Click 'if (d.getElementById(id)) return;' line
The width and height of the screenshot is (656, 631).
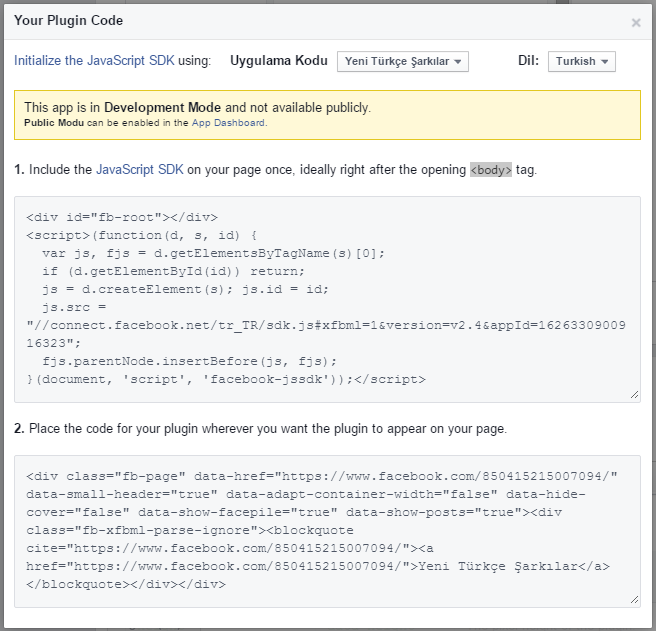[x=173, y=271]
